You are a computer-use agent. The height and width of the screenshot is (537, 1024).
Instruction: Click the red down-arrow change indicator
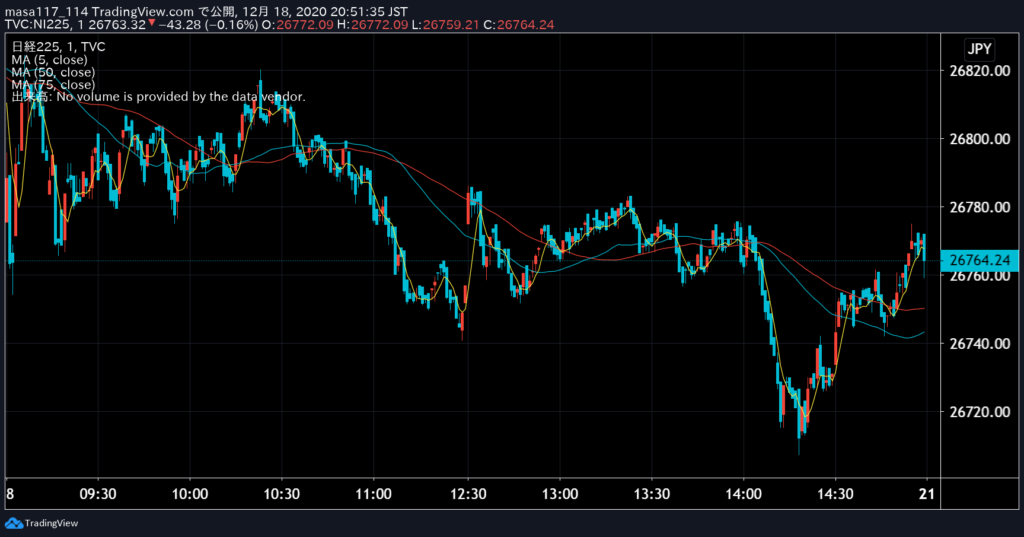point(152,23)
